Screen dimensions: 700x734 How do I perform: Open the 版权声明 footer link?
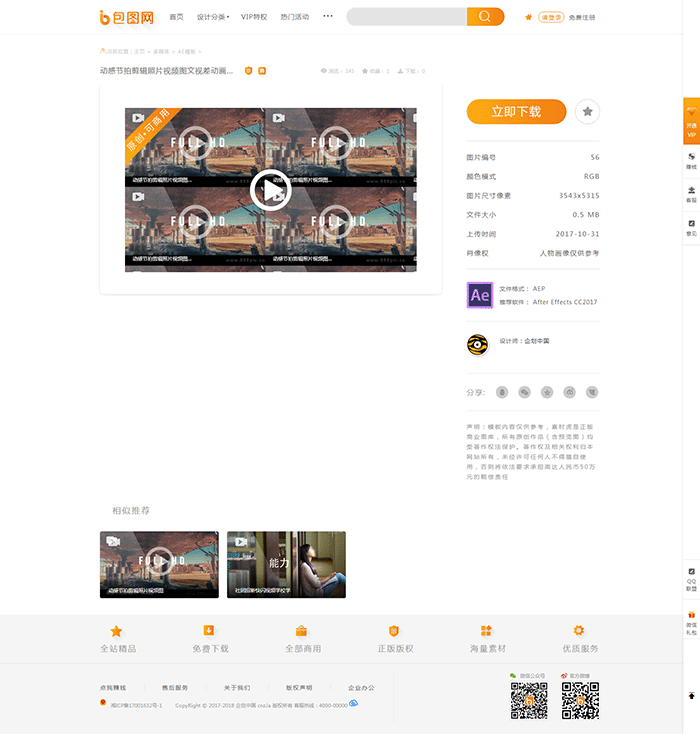(299, 688)
